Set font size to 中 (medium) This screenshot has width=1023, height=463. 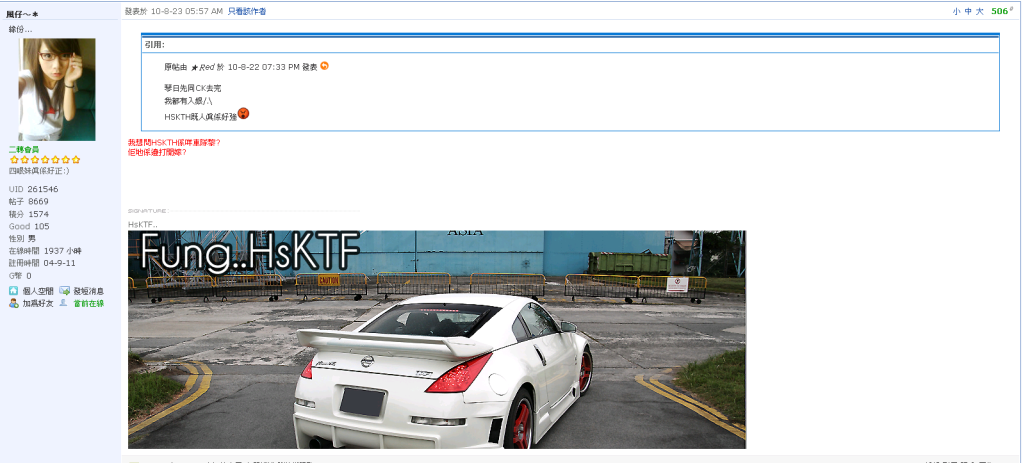click(968, 11)
